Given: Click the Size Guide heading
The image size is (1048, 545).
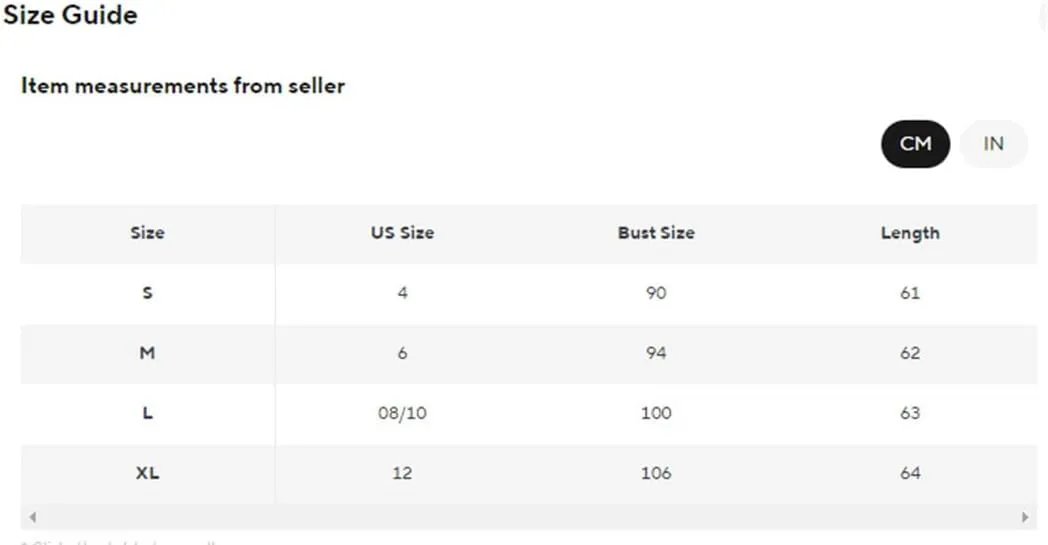Looking at the screenshot, I should pyautogui.click(x=70, y=15).
